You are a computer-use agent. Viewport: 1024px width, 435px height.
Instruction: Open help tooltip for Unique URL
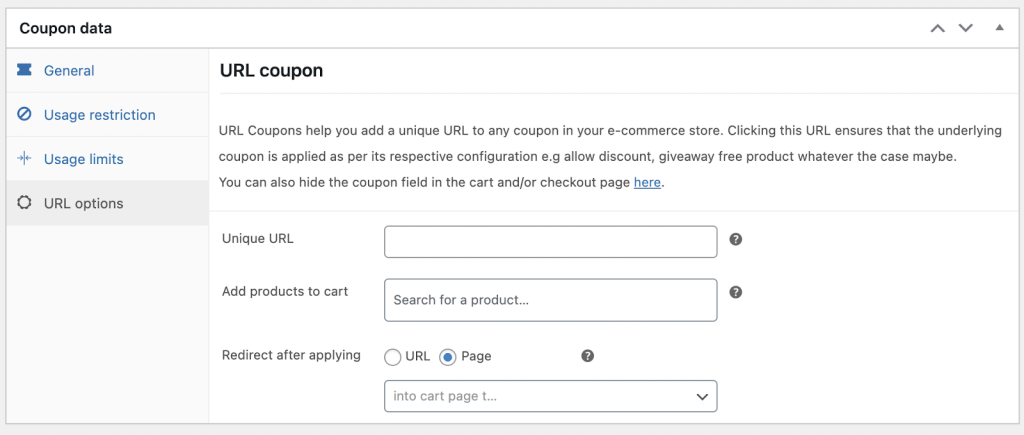pyautogui.click(x=735, y=239)
